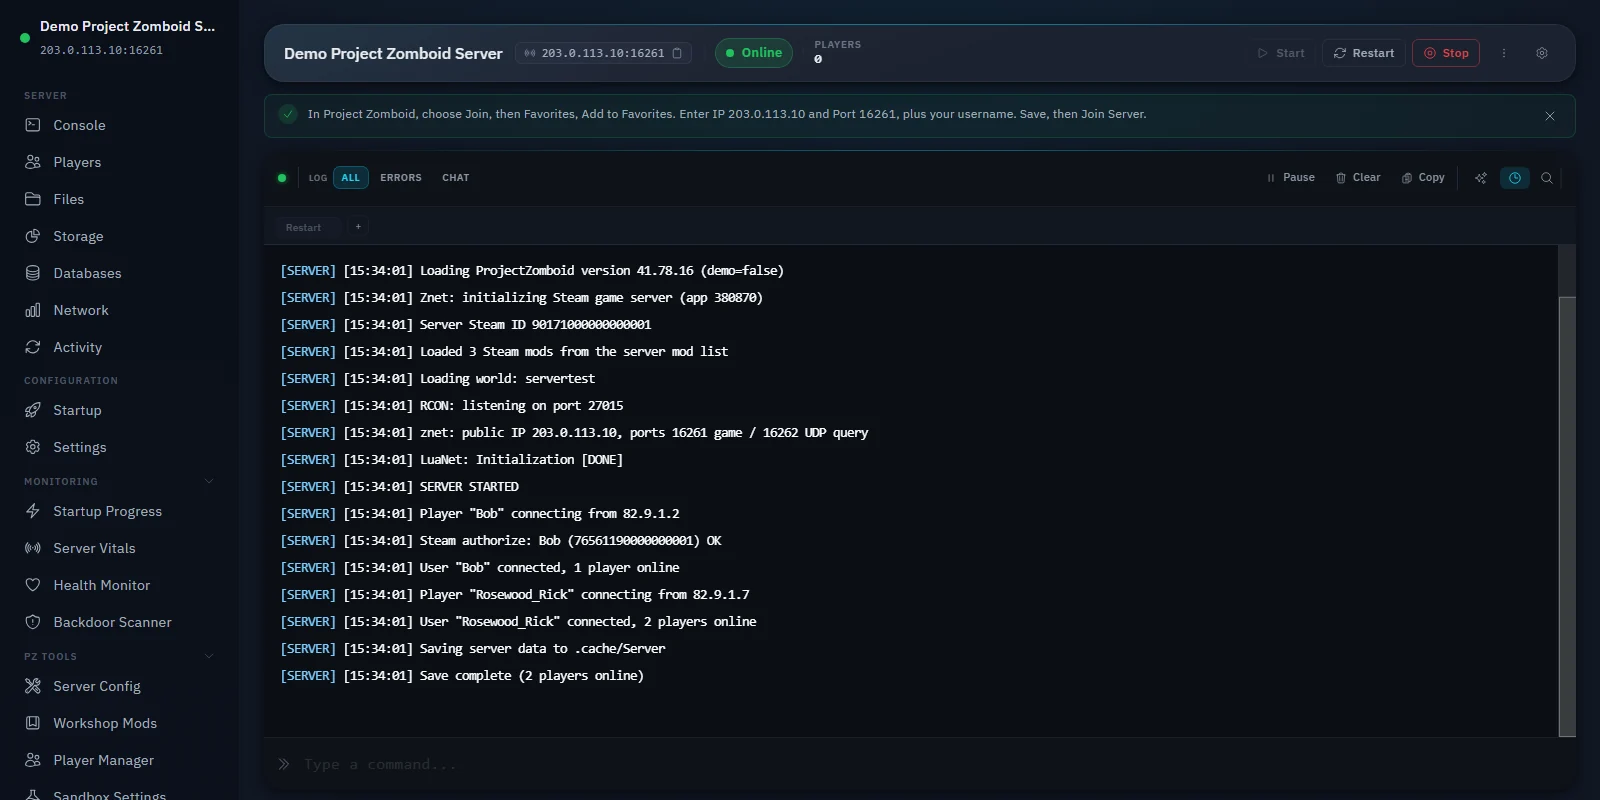Image resolution: width=1600 pixels, height=800 pixels.
Task: Open server settings gear in header
Action: [1542, 53]
